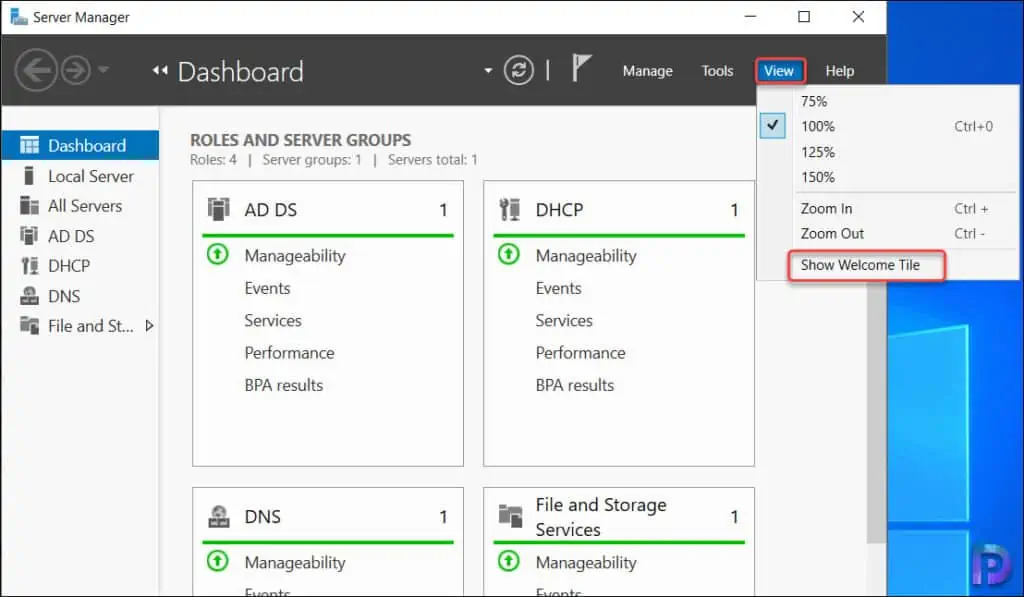The image size is (1024, 597).
Task: Click File and Storage Manageability status icon
Action: (509, 561)
